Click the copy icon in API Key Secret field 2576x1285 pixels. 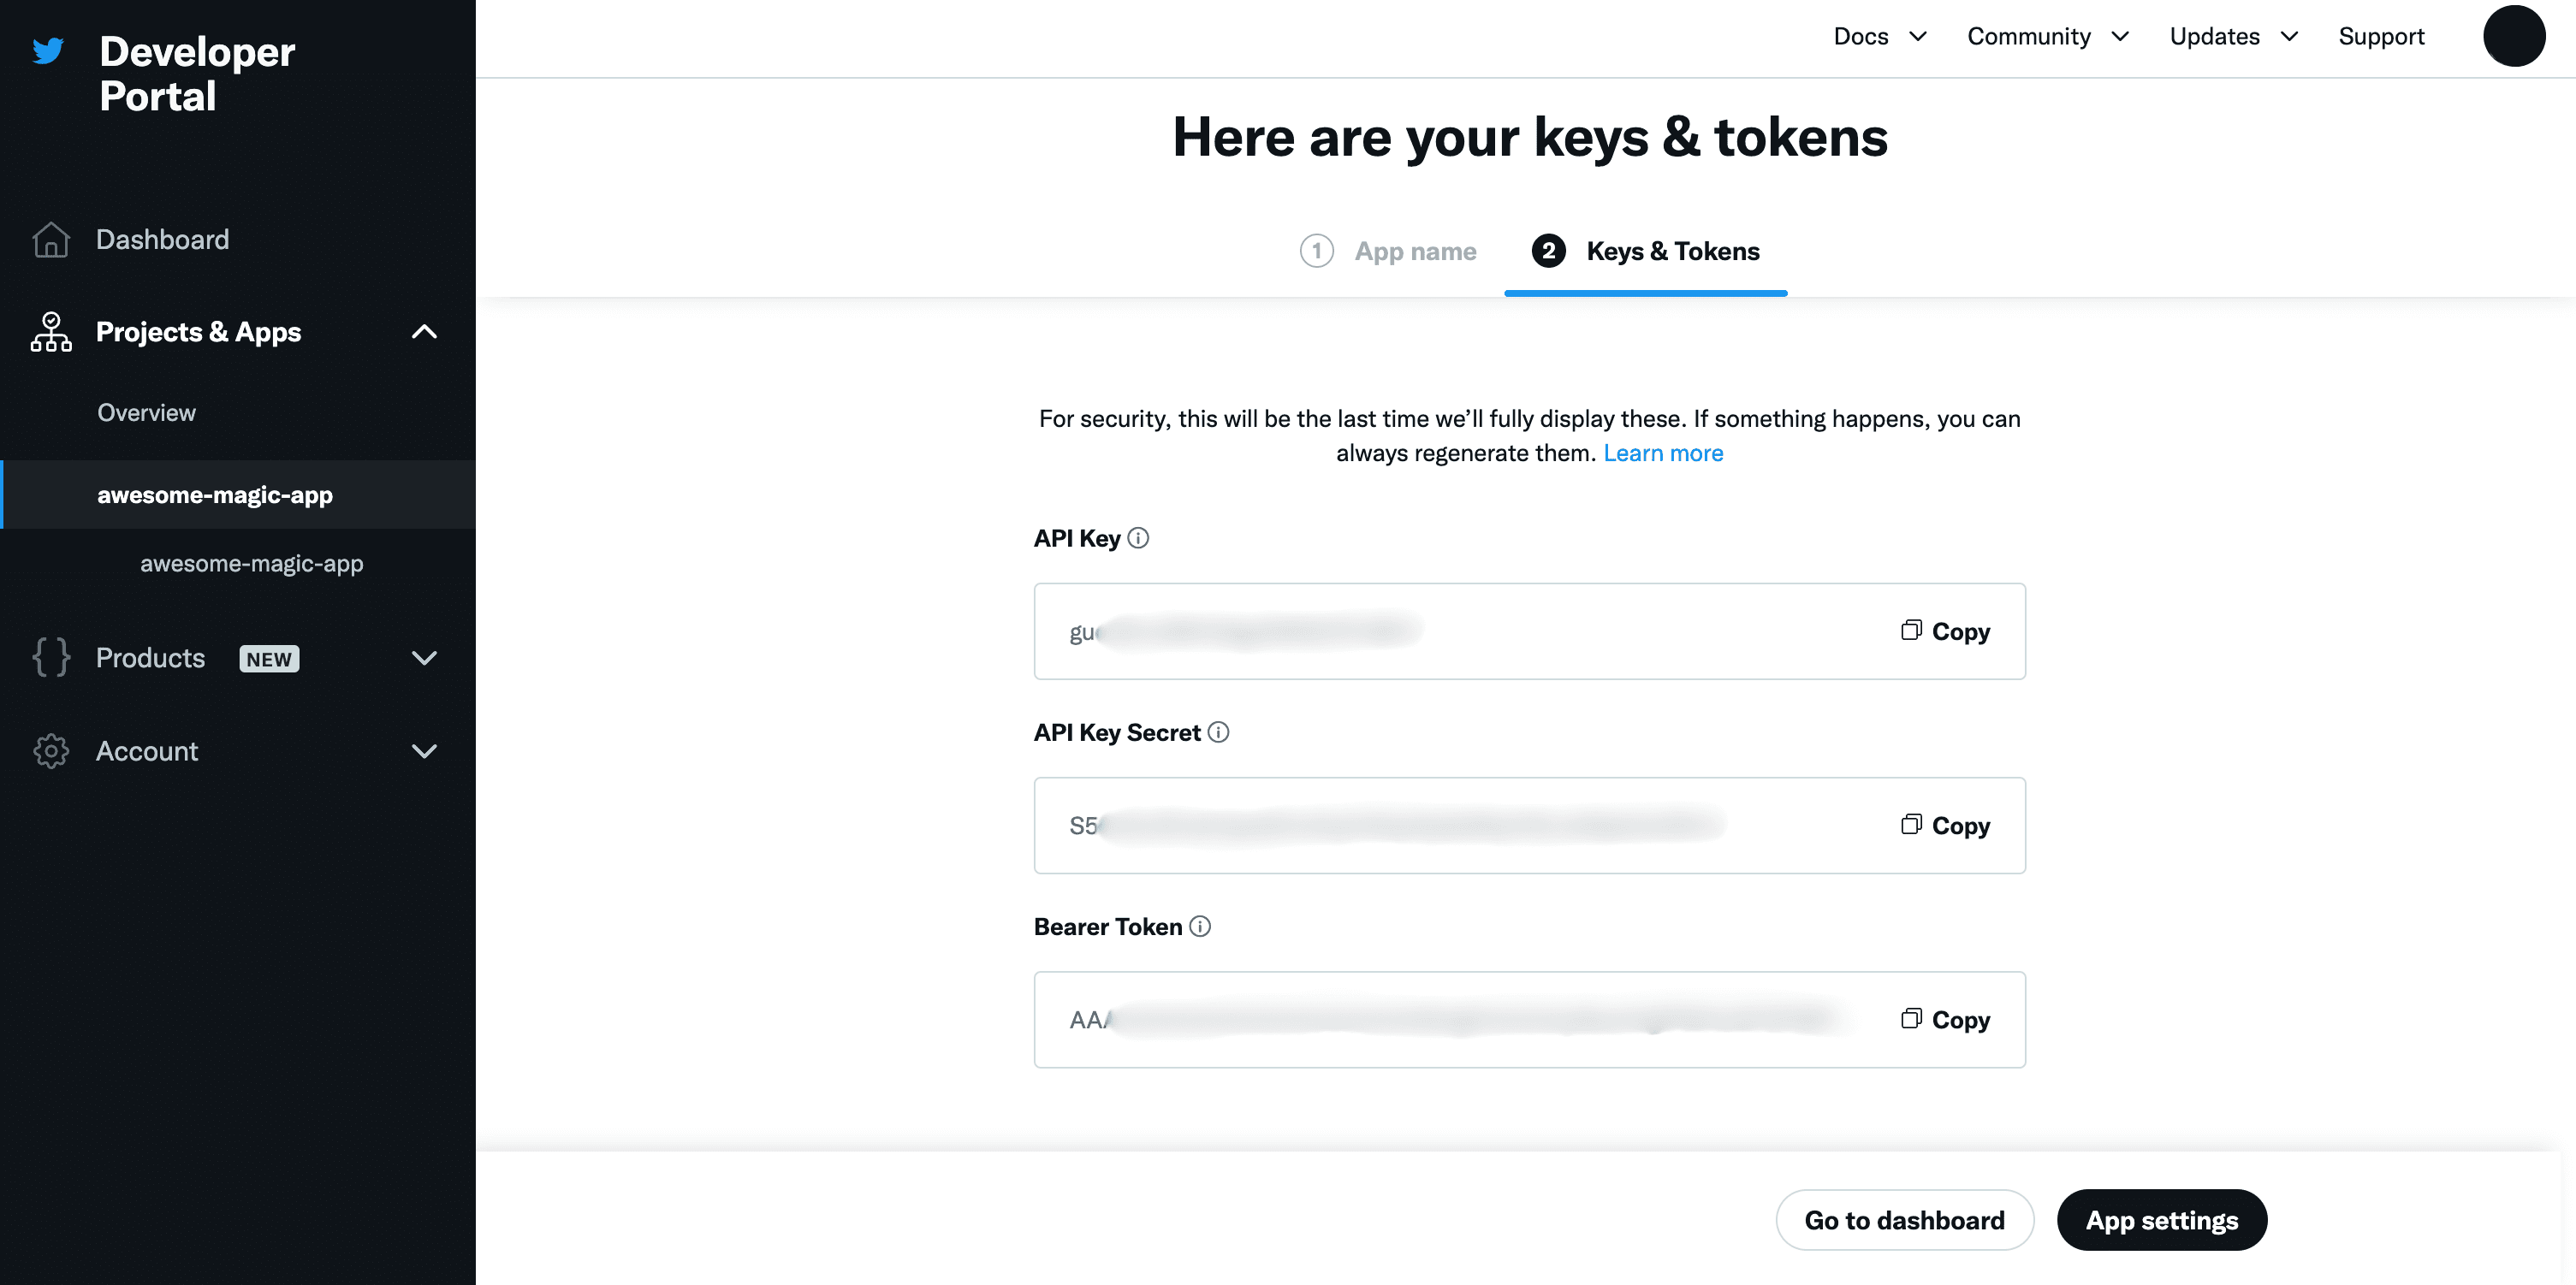(x=1911, y=824)
